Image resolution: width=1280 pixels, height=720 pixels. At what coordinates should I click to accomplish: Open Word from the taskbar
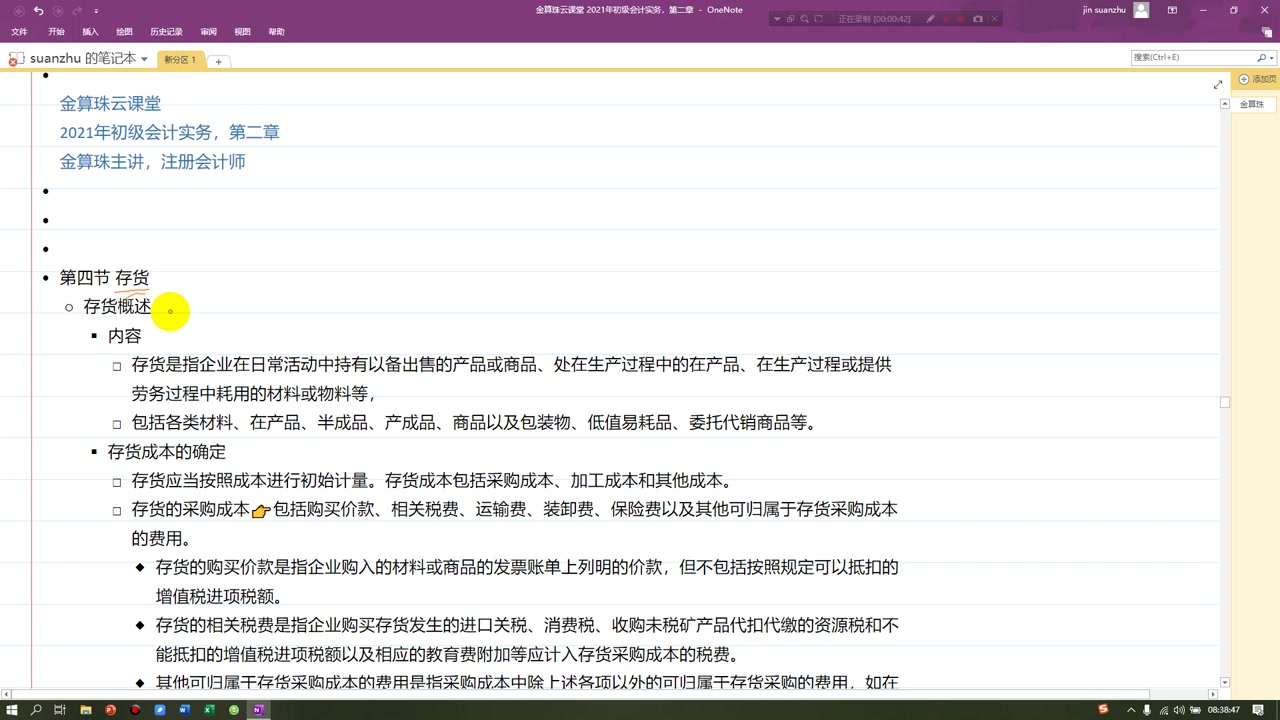(184, 710)
